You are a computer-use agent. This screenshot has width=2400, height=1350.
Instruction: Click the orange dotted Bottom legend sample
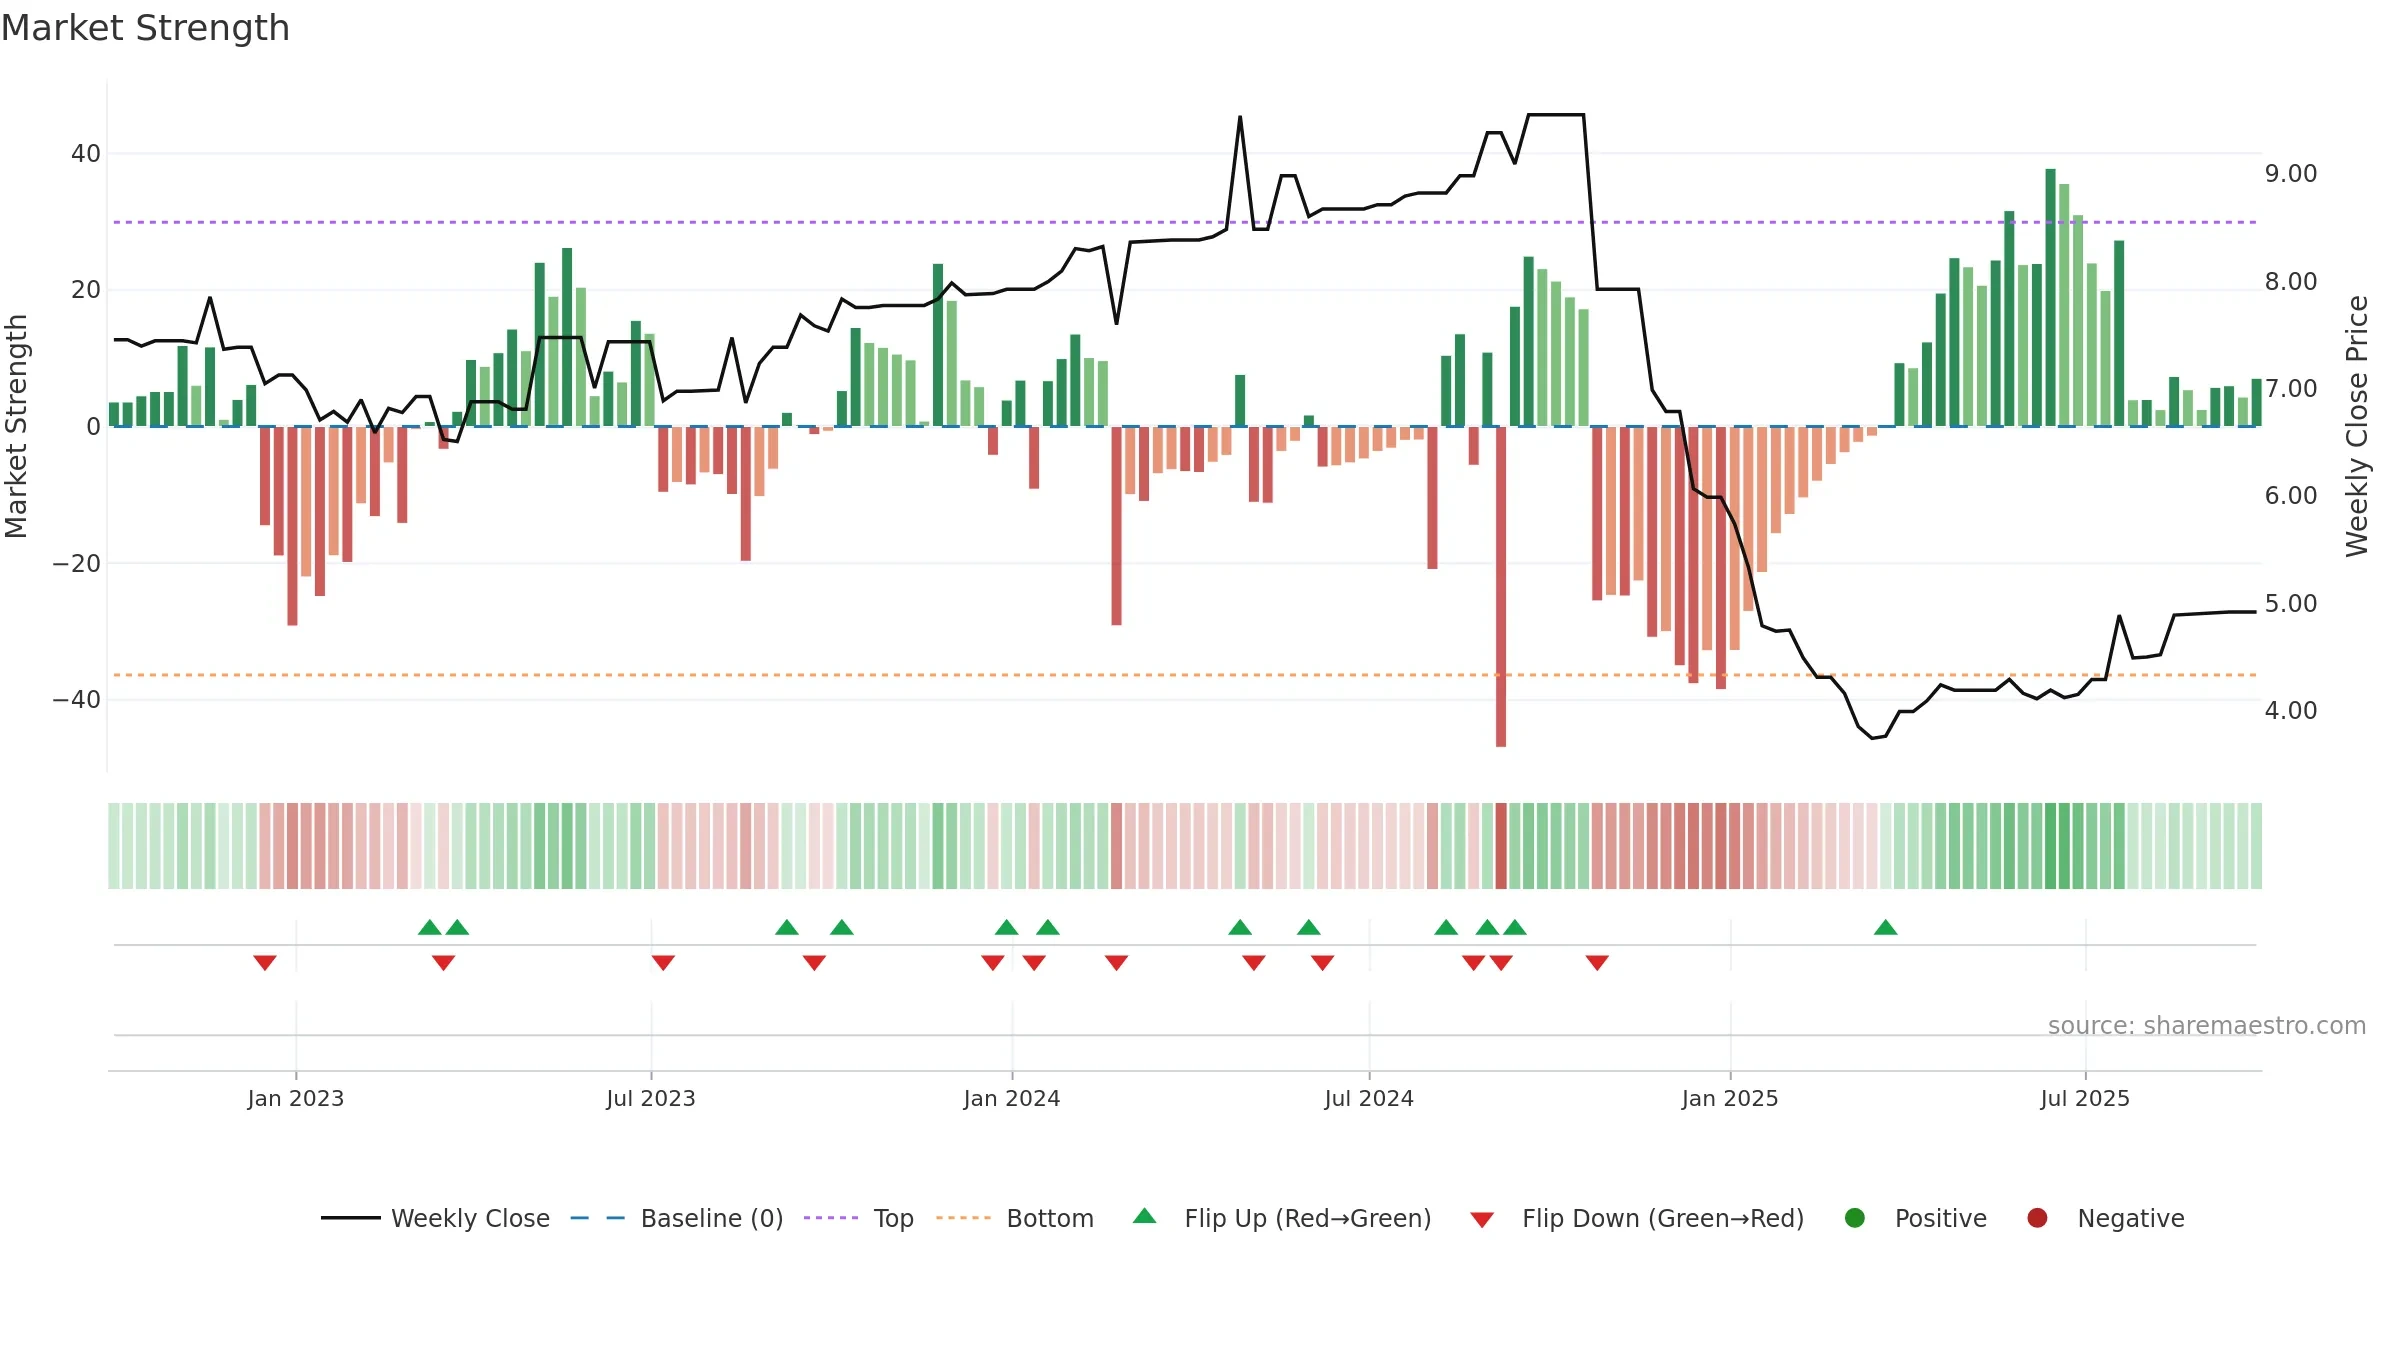click(x=963, y=1218)
